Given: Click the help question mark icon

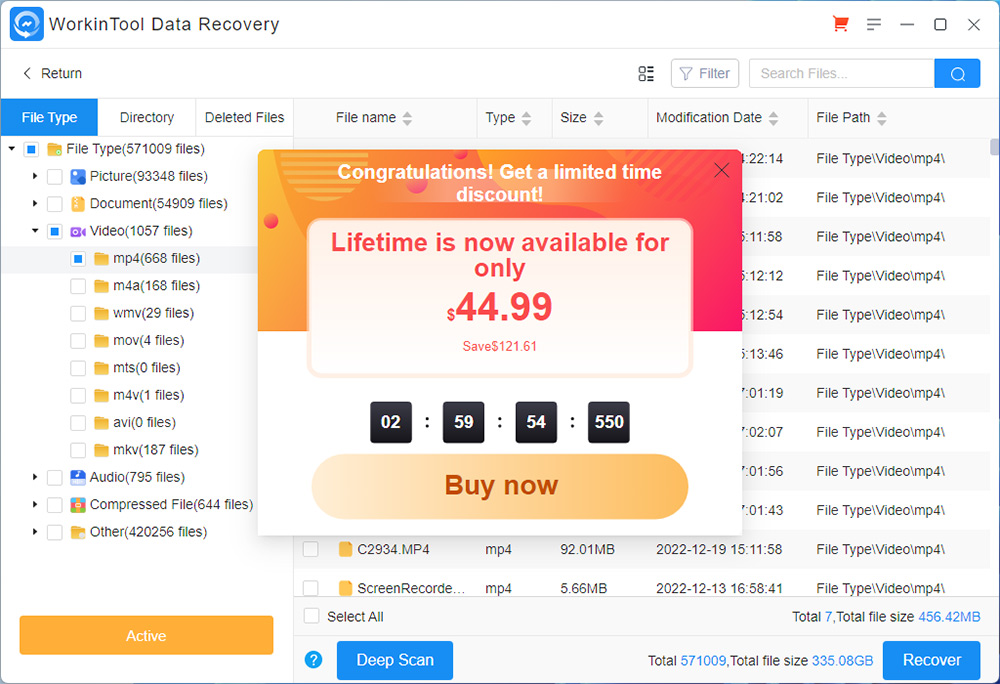Looking at the screenshot, I should pyautogui.click(x=313, y=660).
